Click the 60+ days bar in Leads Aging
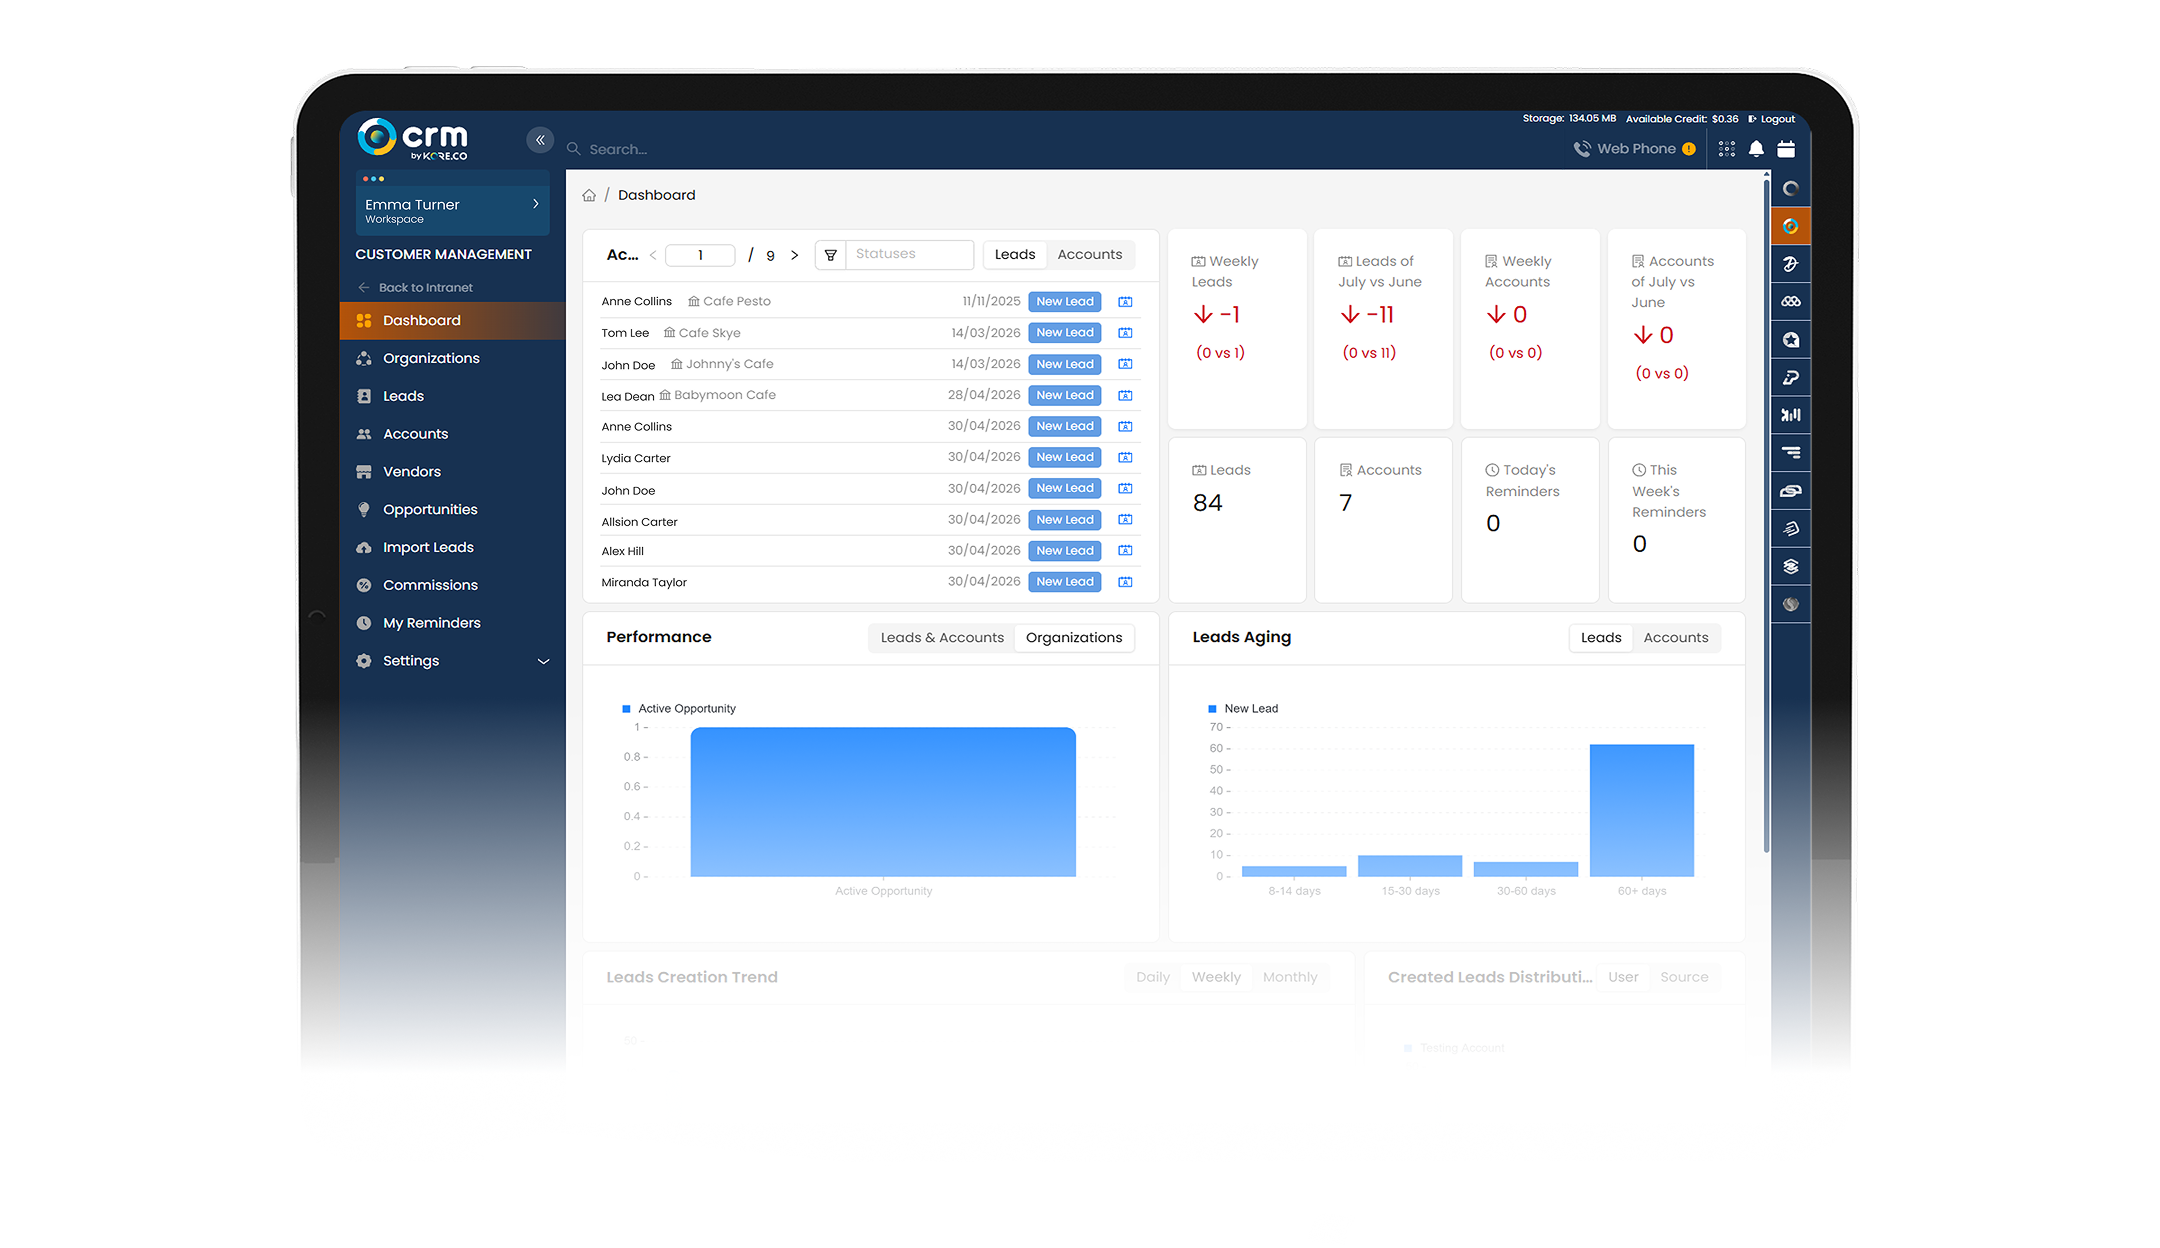 [x=1642, y=811]
